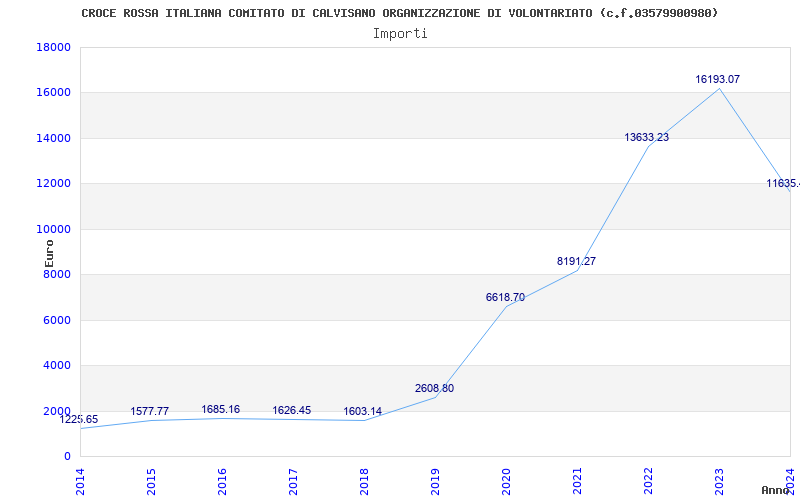The image size is (800, 500).
Task: Click the 2015 year label
Action: [x=151, y=482]
